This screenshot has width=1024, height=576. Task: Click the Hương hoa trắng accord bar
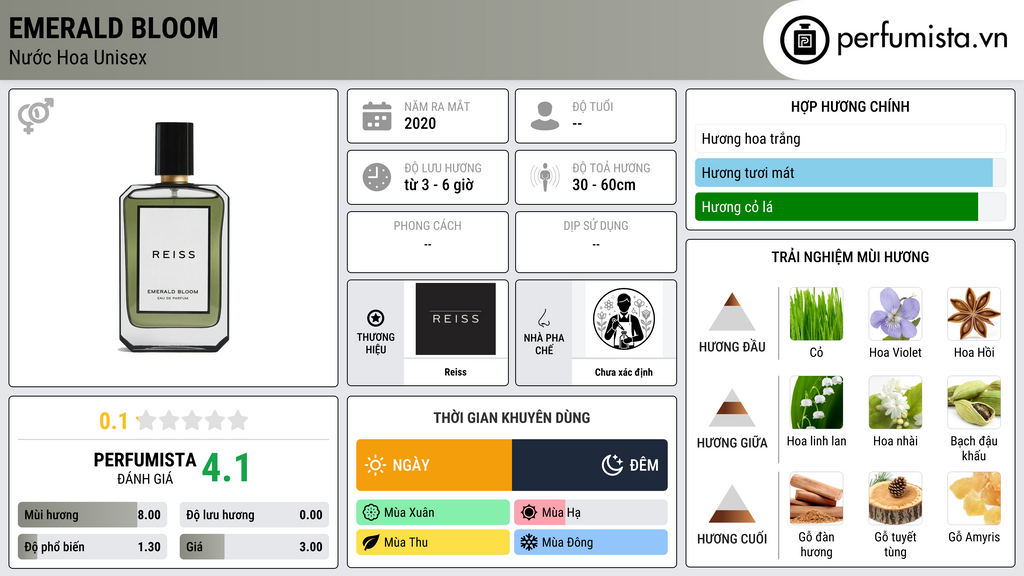(x=850, y=138)
